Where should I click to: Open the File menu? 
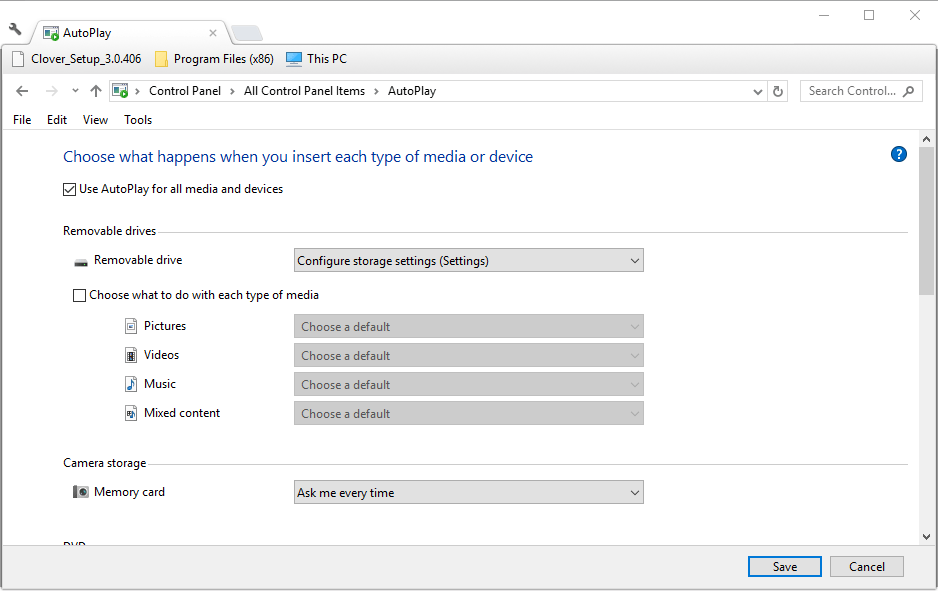[22, 120]
